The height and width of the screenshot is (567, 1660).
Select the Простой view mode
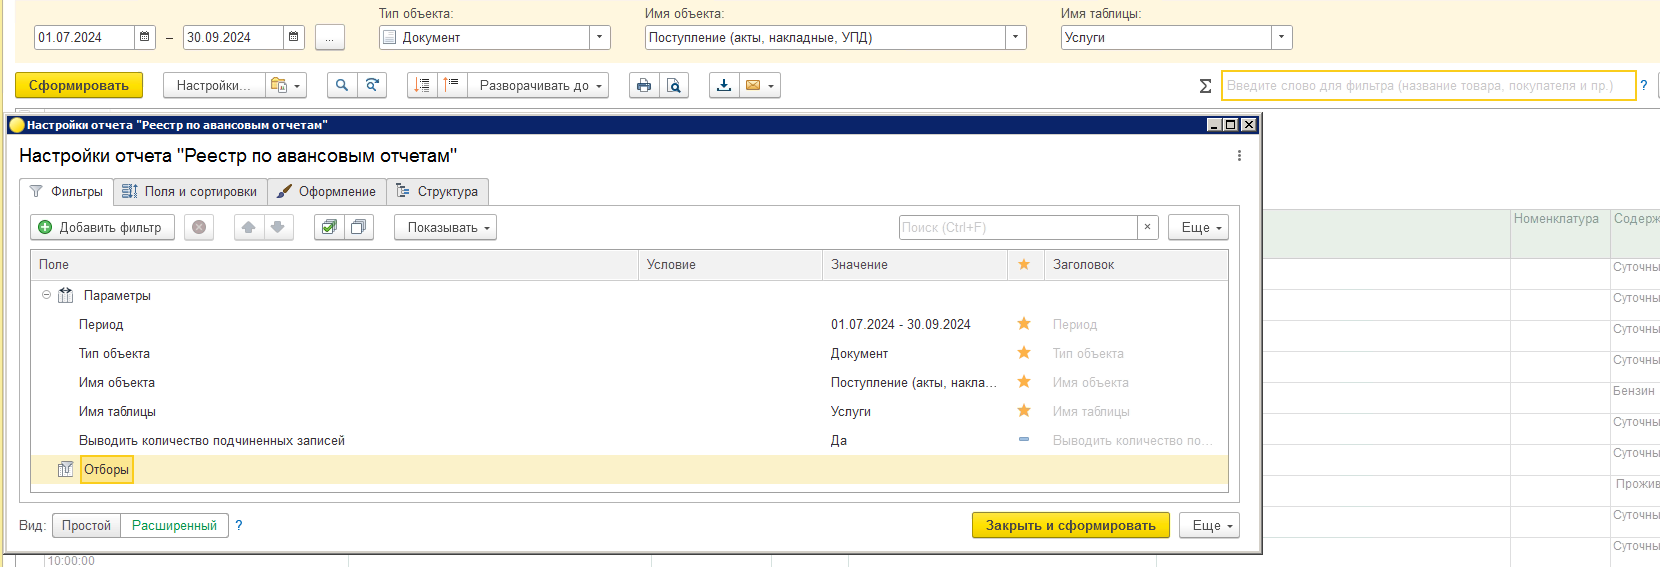(86, 526)
